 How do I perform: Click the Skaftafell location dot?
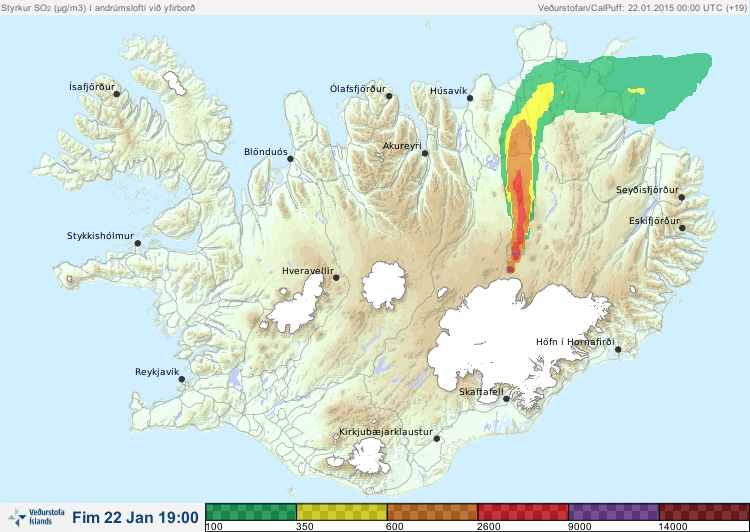click(x=506, y=399)
